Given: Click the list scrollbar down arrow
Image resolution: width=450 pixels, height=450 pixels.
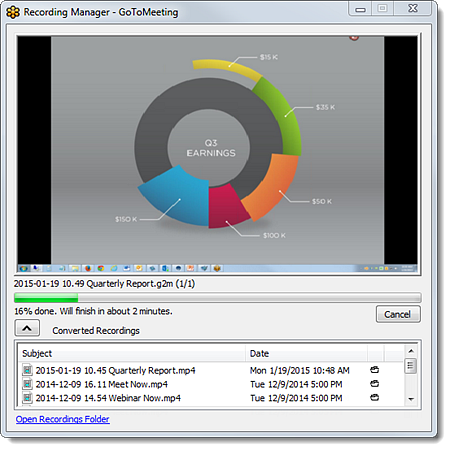Looking at the screenshot, I should (x=411, y=399).
